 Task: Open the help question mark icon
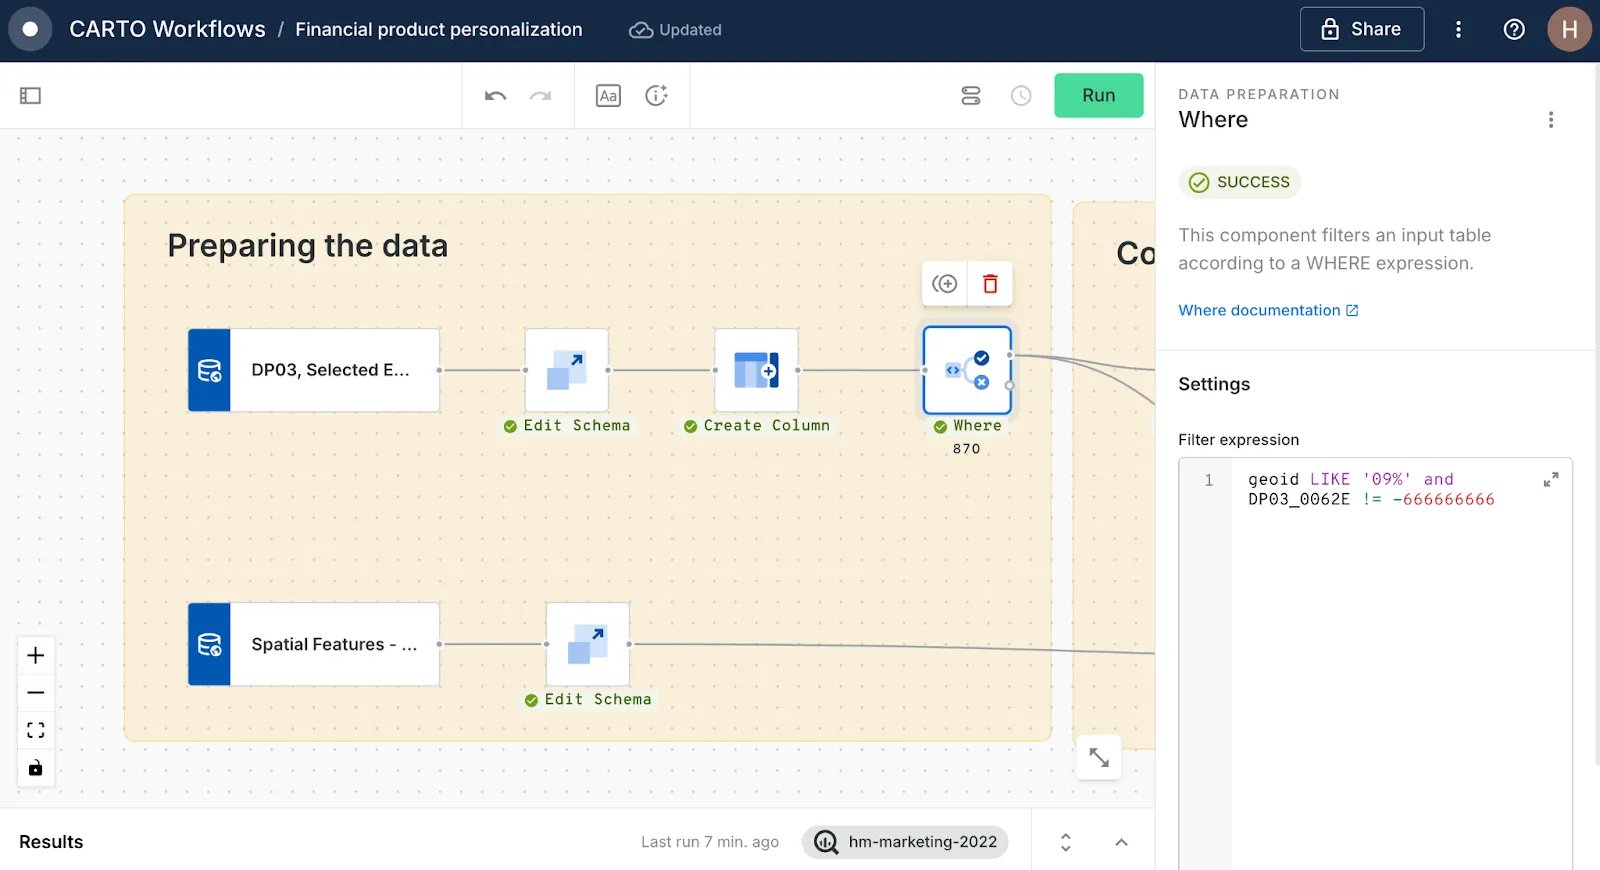[1514, 30]
